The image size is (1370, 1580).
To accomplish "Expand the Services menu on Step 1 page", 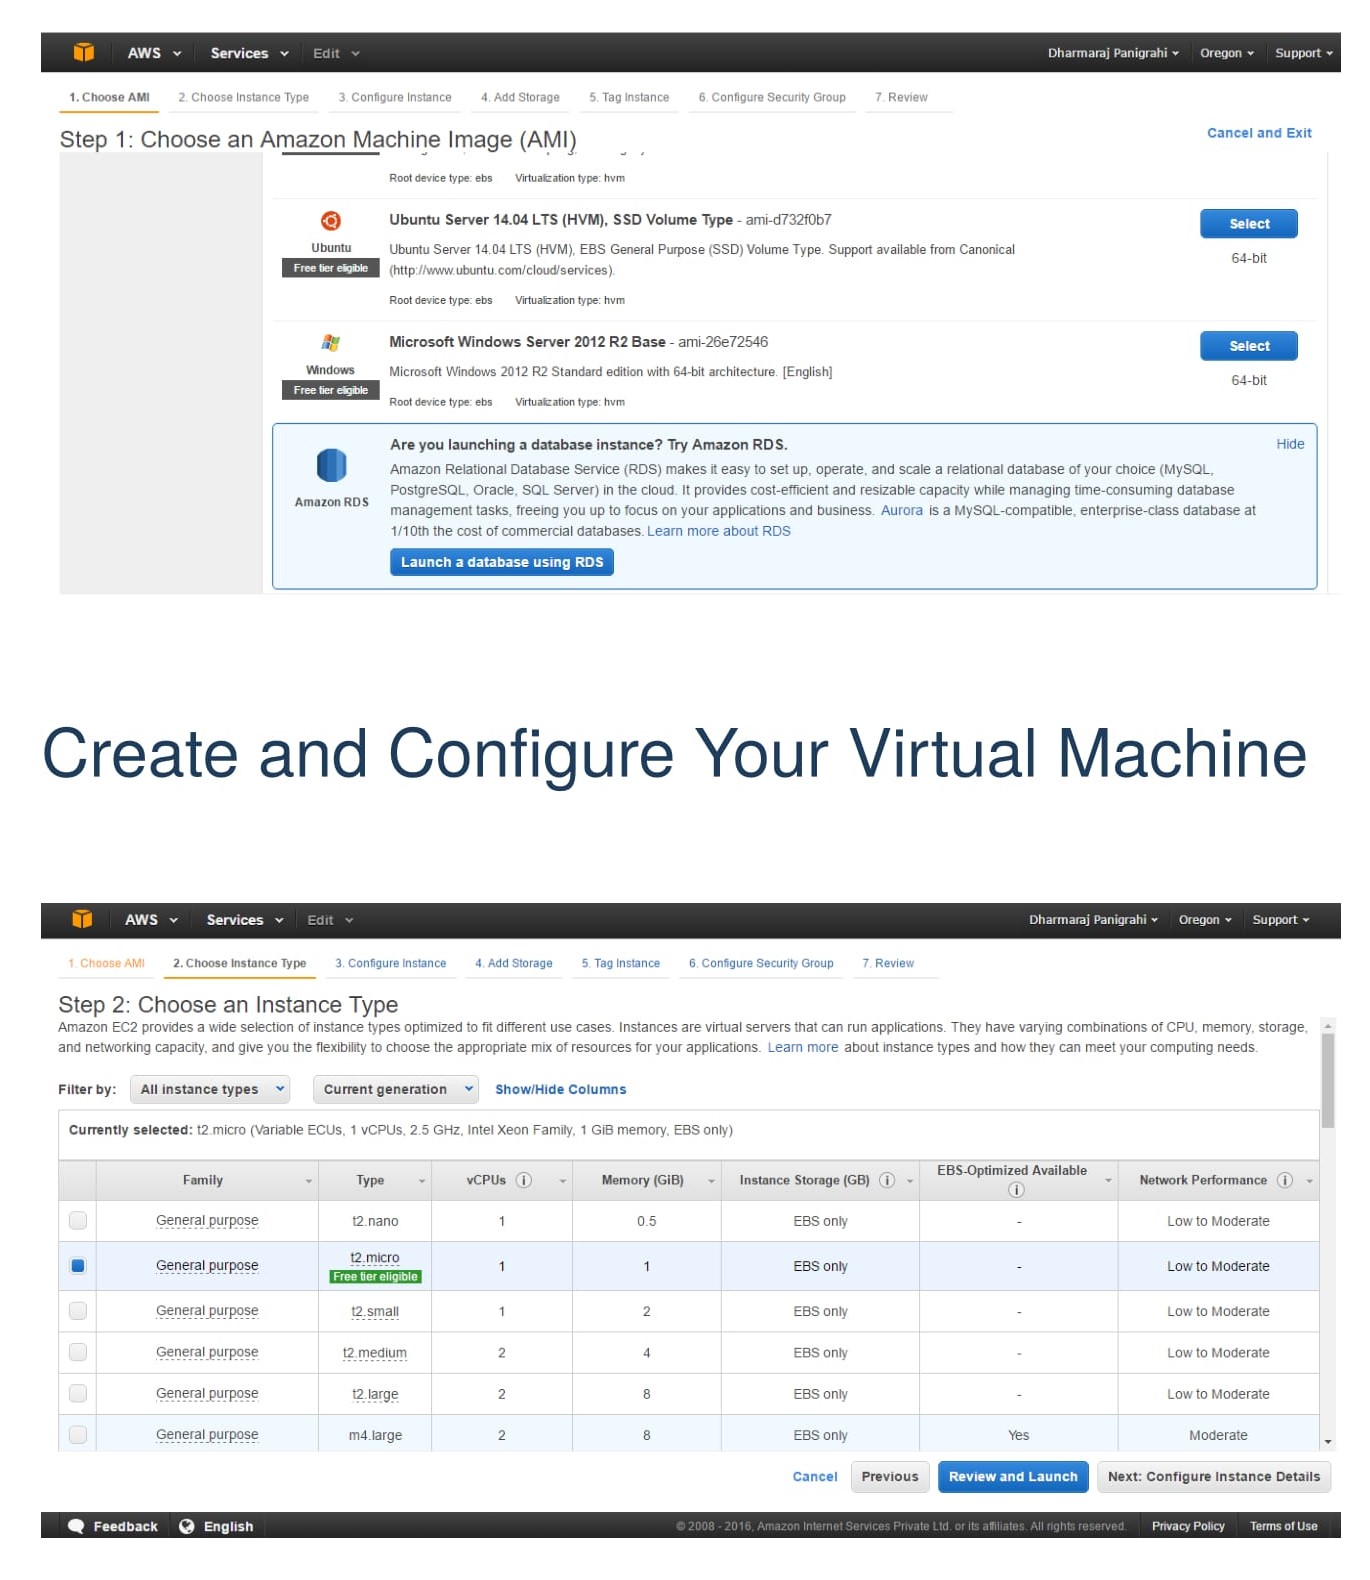I will pos(249,53).
